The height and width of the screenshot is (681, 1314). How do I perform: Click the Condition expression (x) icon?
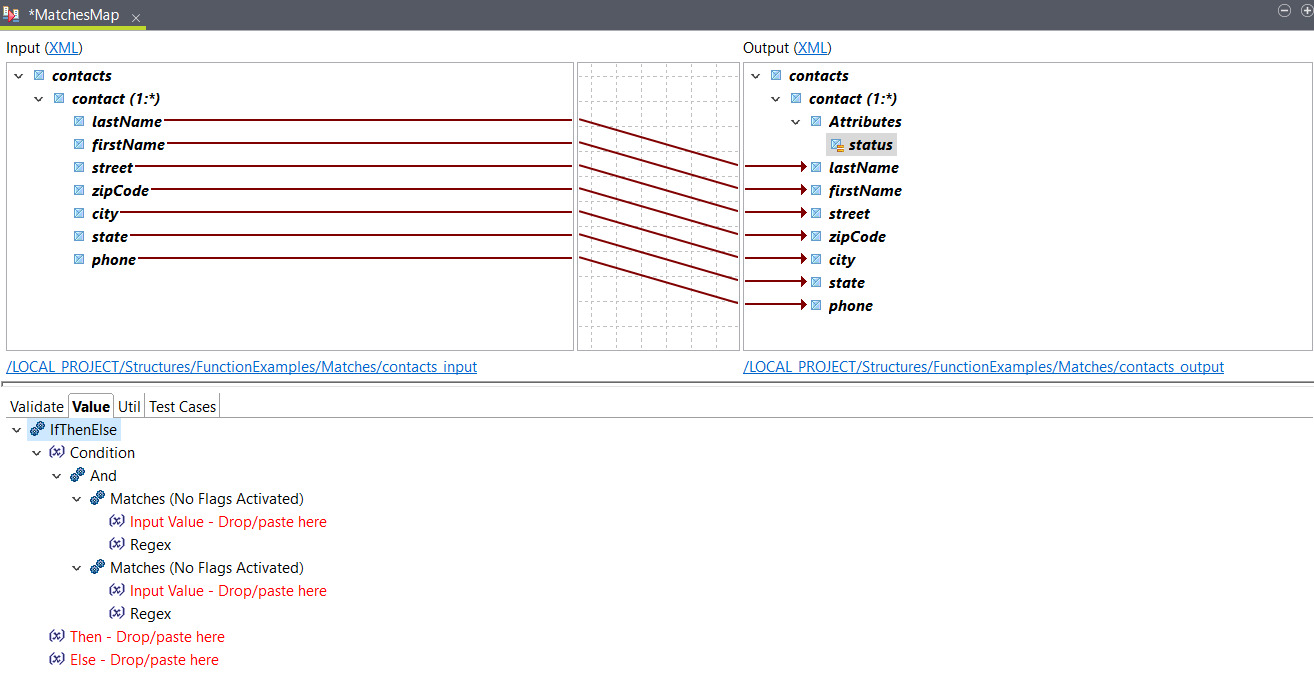(x=57, y=452)
